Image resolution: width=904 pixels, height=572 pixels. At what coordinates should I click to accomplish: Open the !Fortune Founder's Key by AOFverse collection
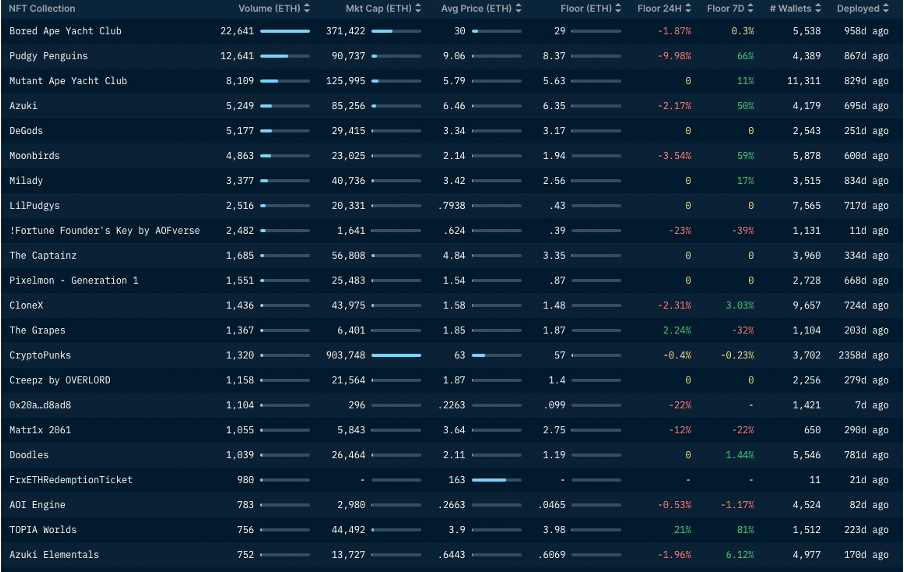pyautogui.click(x=104, y=231)
